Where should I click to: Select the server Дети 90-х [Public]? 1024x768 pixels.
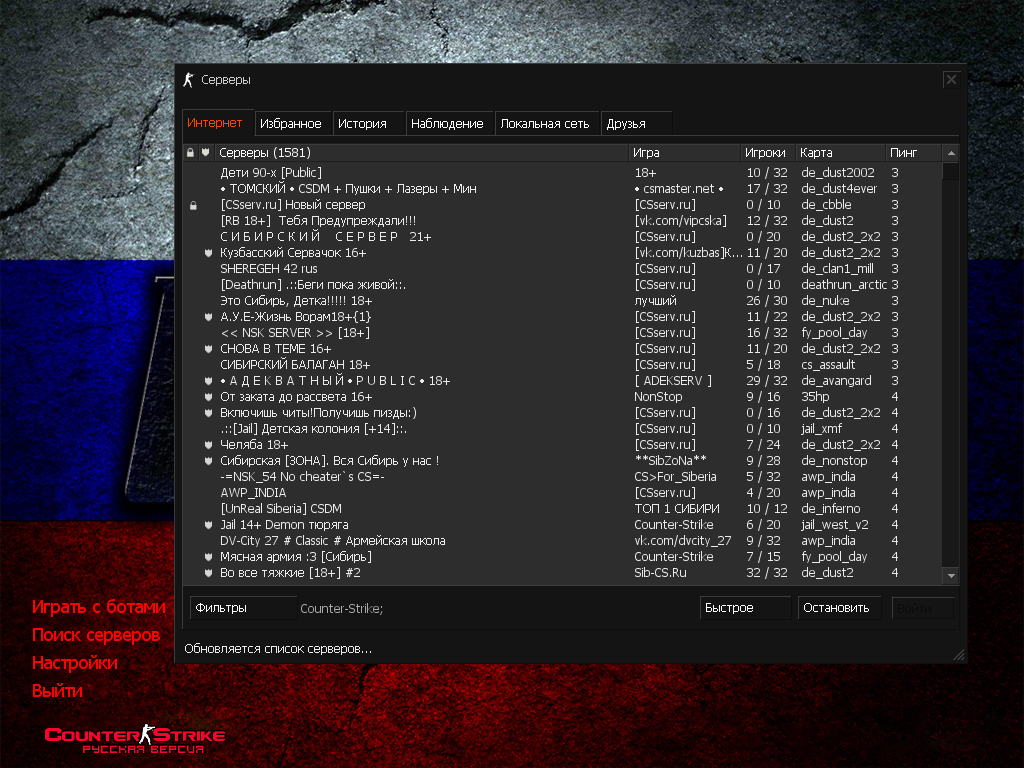point(563,173)
